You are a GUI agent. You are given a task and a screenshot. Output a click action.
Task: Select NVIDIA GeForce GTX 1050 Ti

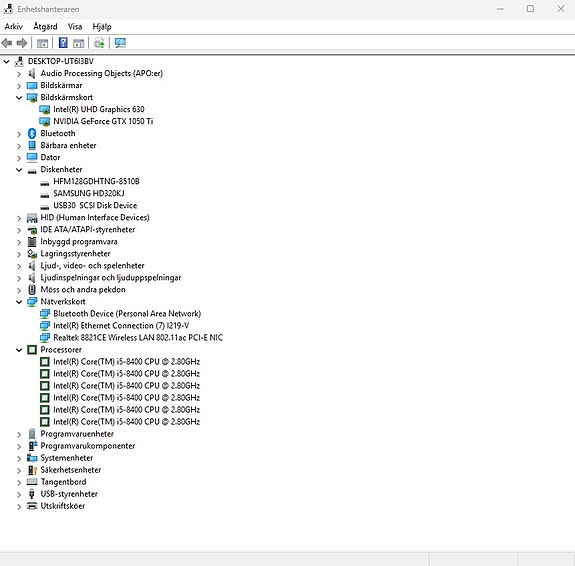coord(103,121)
